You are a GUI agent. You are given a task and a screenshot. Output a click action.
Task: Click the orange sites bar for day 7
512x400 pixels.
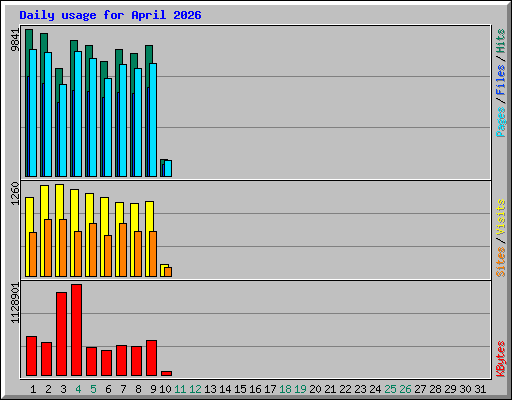click(123, 250)
